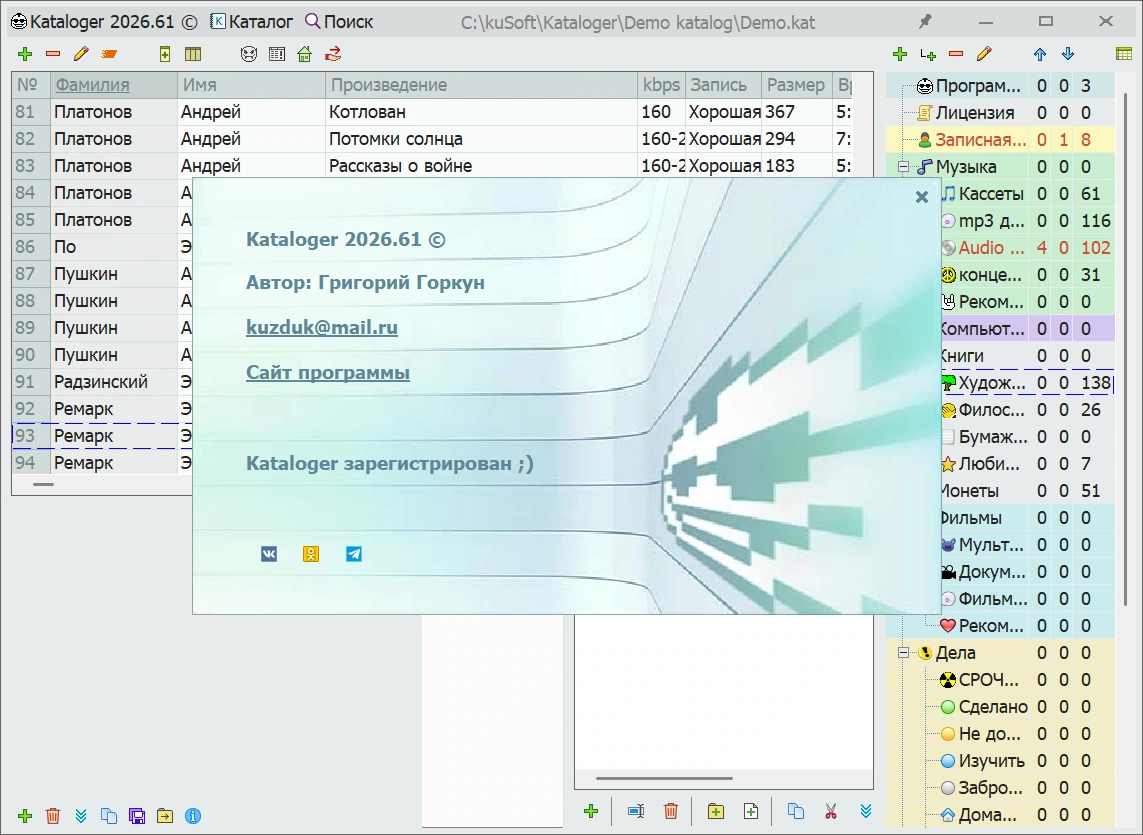Click the monitor rename icon in bottom toolbar
The height and width of the screenshot is (835, 1143).
tap(636, 811)
